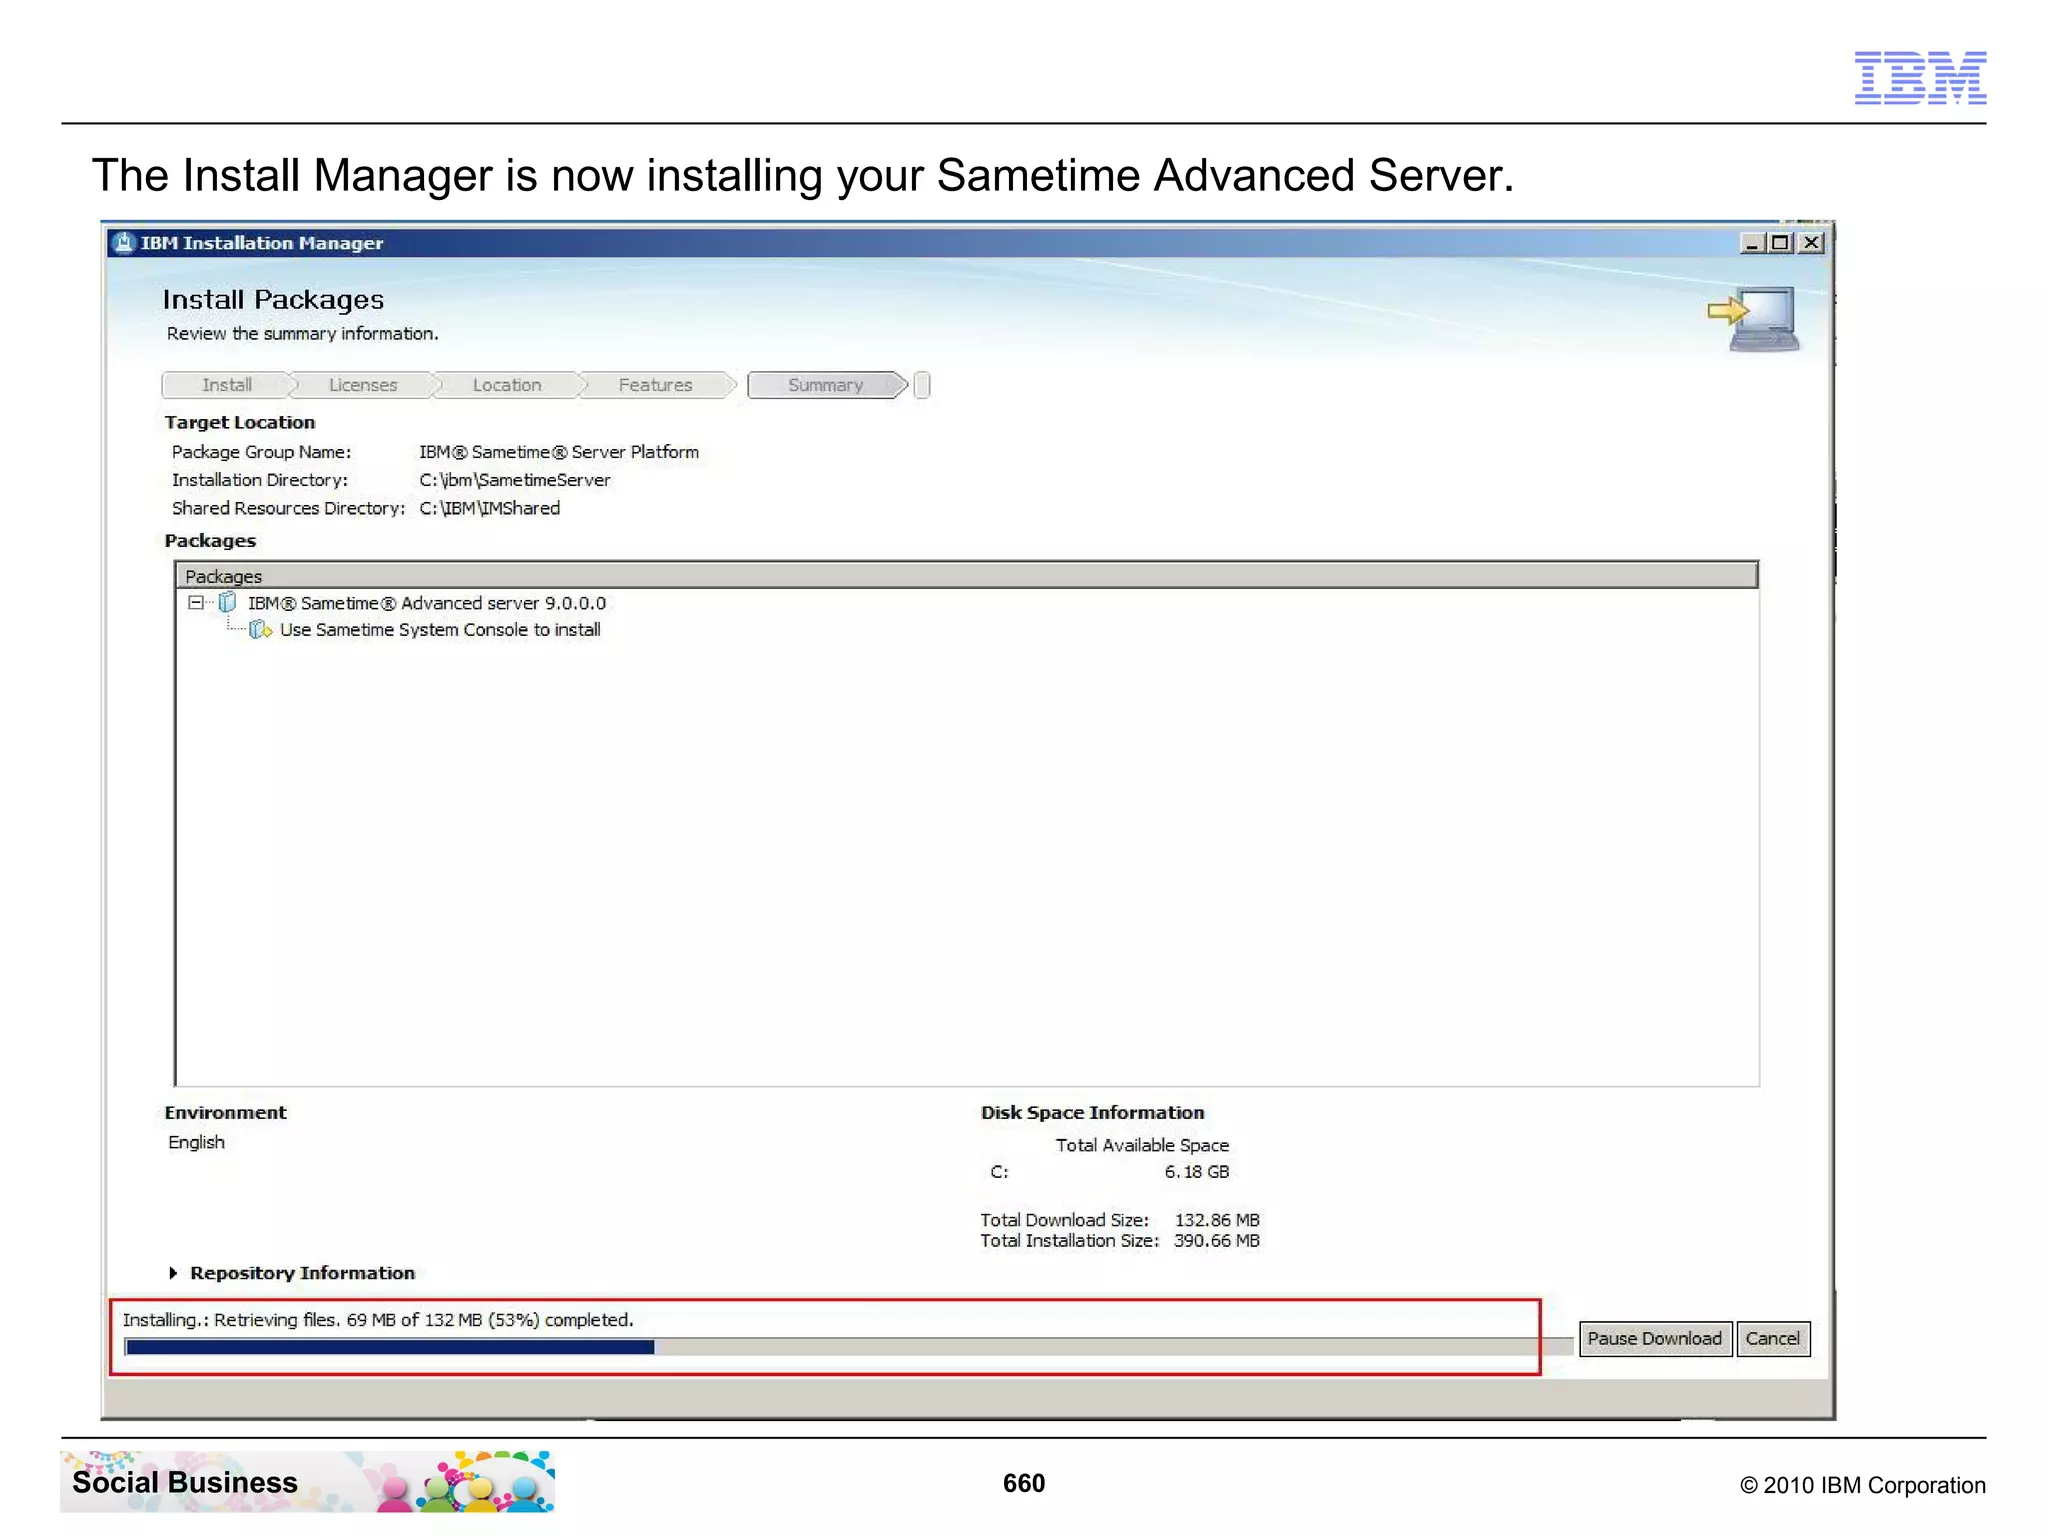Click the IBM Installation Manager title bar icon
This screenshot has height=1536, width=2048.
tap(124, 243)
